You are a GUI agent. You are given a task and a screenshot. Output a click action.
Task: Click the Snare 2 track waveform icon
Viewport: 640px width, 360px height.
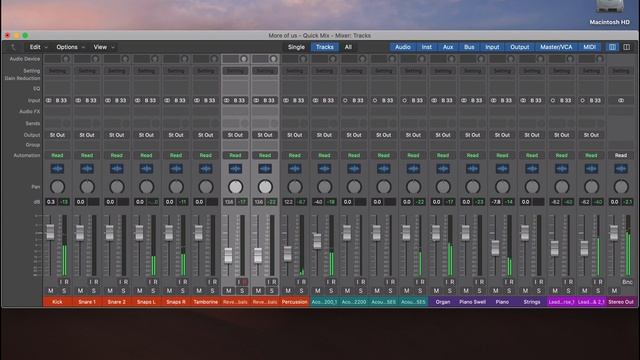117,169
